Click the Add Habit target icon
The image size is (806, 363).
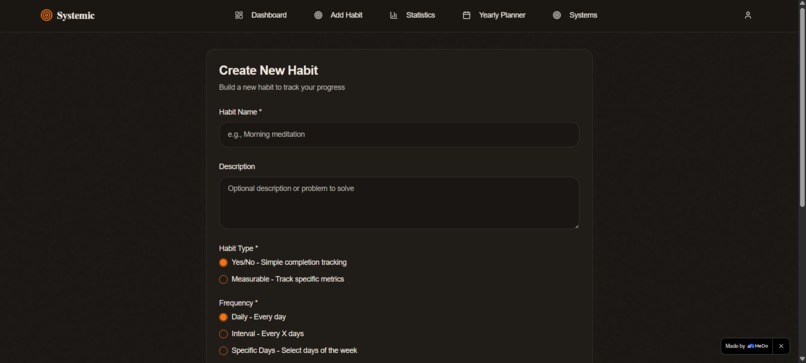tap(318, 15)
